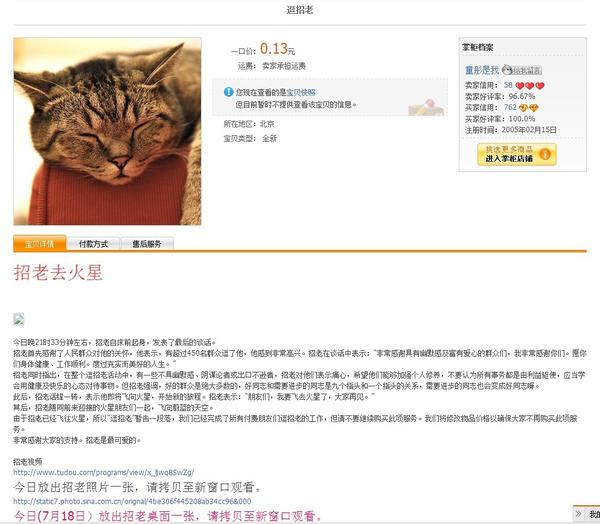The width and height of the screenshot is (600, 524).
Task: Click the seller credit score 58
Action: (508, 85)
